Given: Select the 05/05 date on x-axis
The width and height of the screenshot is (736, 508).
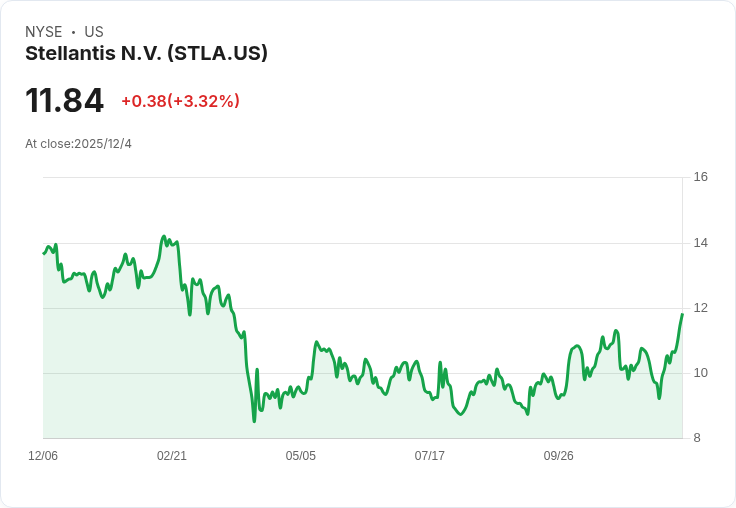Looking at the screenshot, I should tap(300, 455).
